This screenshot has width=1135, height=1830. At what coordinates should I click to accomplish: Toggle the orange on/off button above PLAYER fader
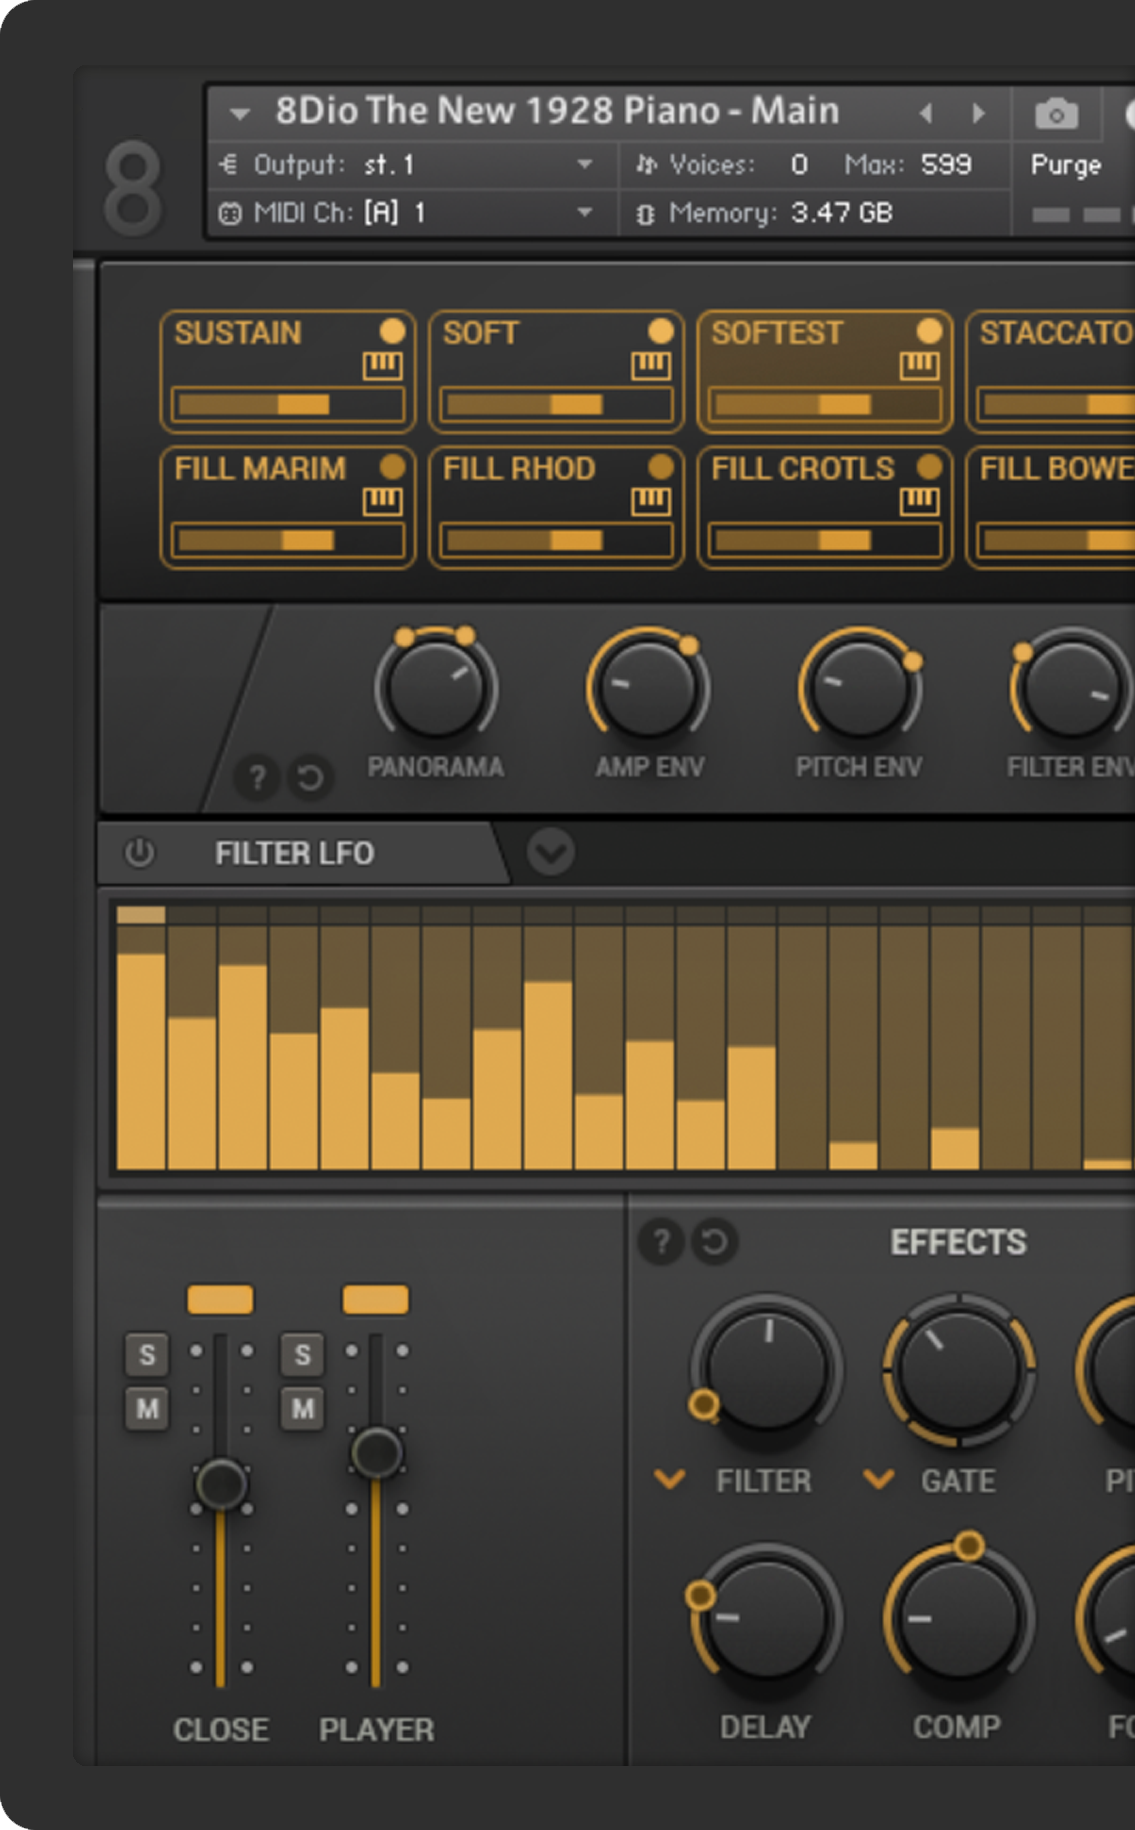pyautogui.click(x=376, y=1299)
